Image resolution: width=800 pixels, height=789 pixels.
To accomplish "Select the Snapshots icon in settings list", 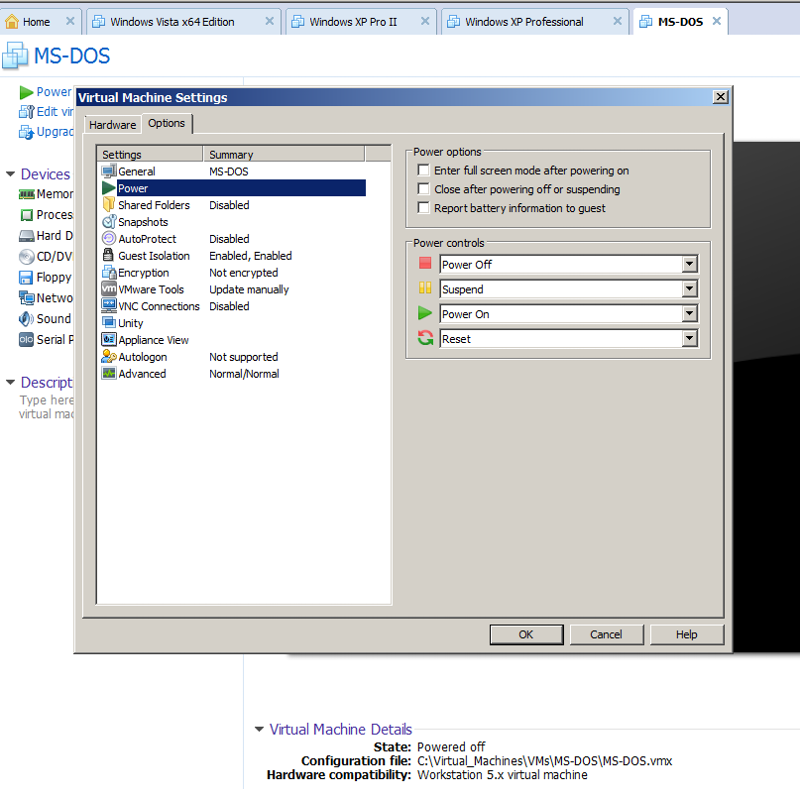I will 109,222.
